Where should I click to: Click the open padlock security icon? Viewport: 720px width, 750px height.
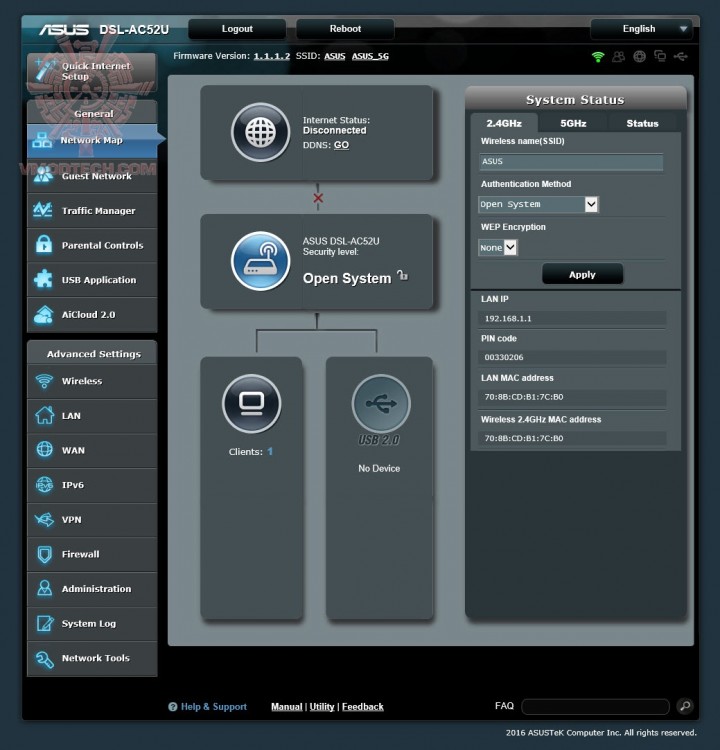tap(402, 276)
